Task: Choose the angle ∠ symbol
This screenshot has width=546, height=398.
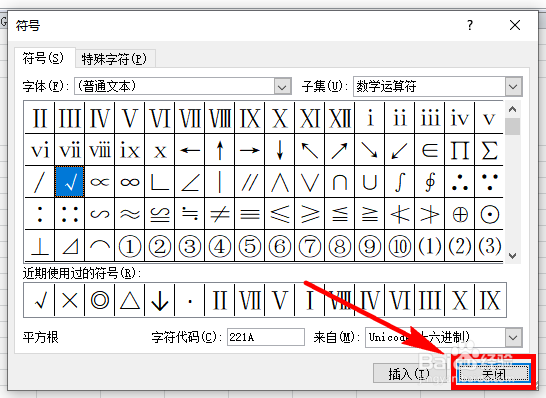Action: point(189,182)
